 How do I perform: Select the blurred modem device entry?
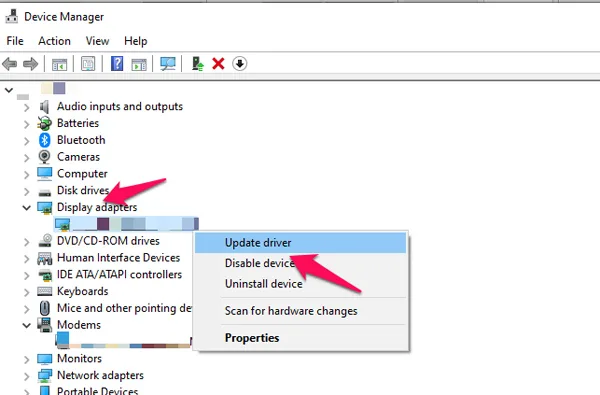tap(123, 341)
